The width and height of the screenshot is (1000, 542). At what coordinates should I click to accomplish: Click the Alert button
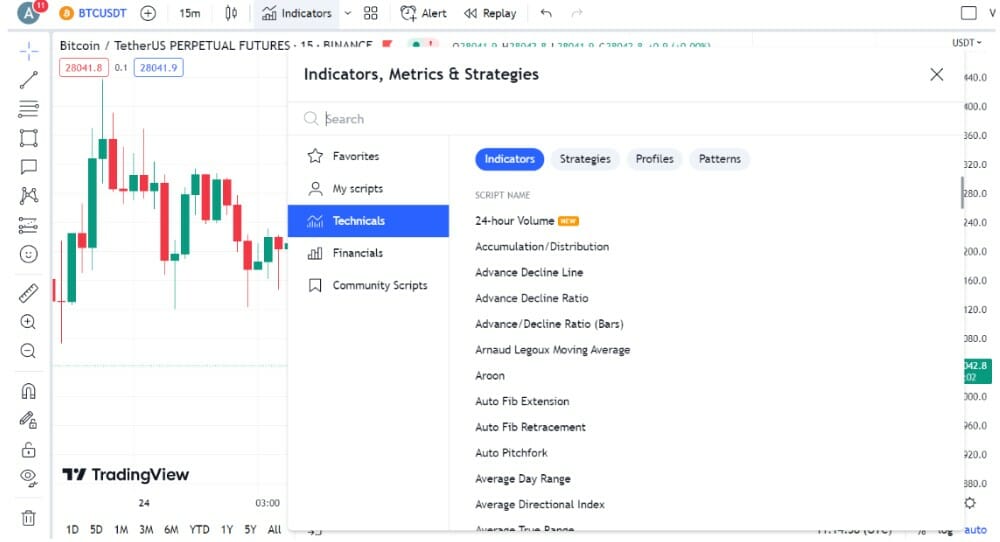tap(423, 13)
